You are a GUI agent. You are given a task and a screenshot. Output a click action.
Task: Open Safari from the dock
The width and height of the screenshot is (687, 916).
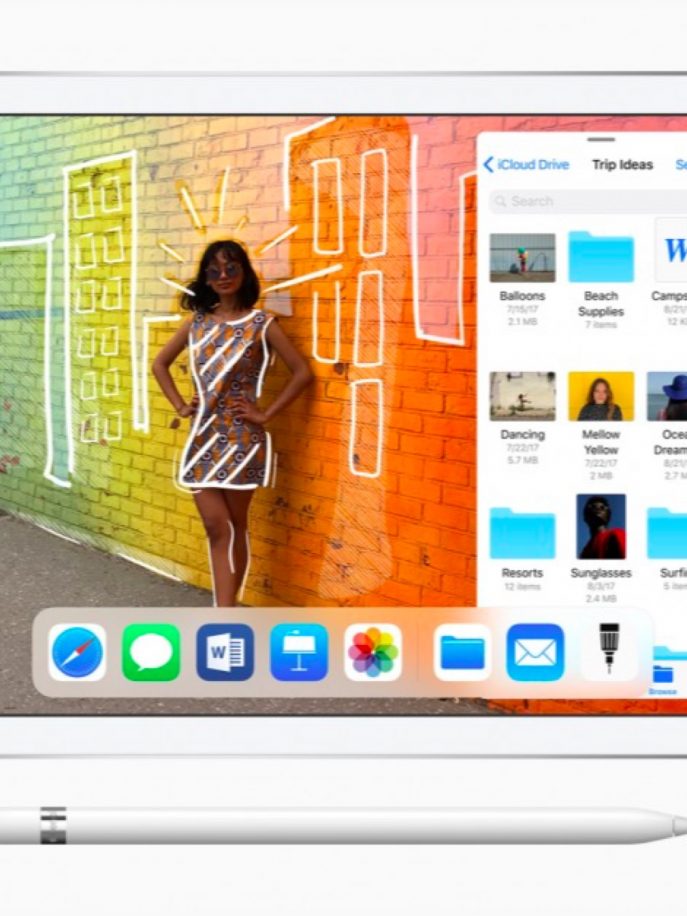click(77, 653)
